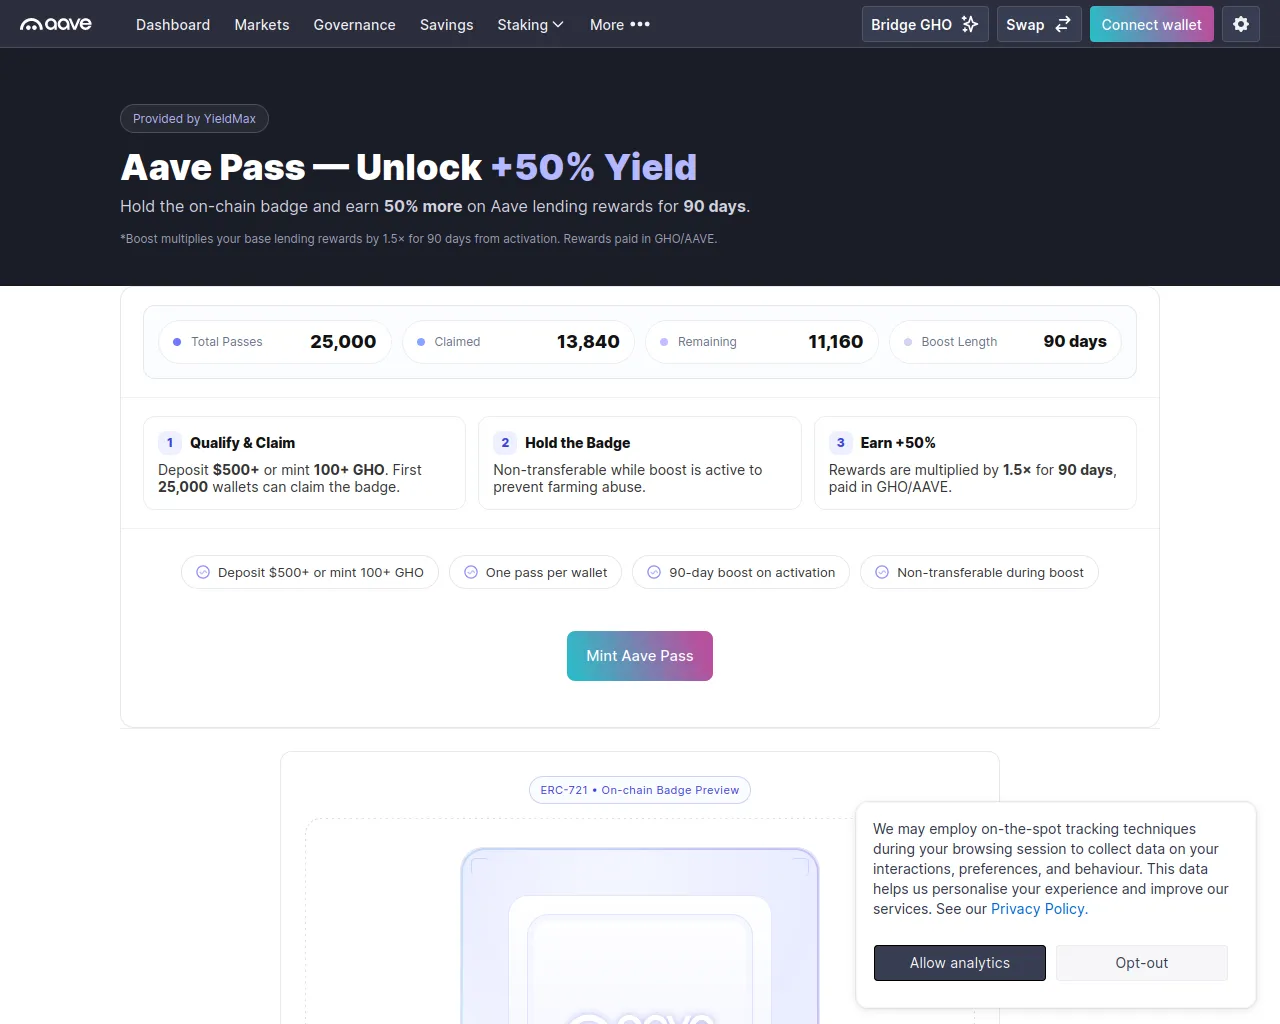This screenshot has height=1024, width=1280.
Task: Click the dot beside Boost Length
Action: (x=908, y=342)
